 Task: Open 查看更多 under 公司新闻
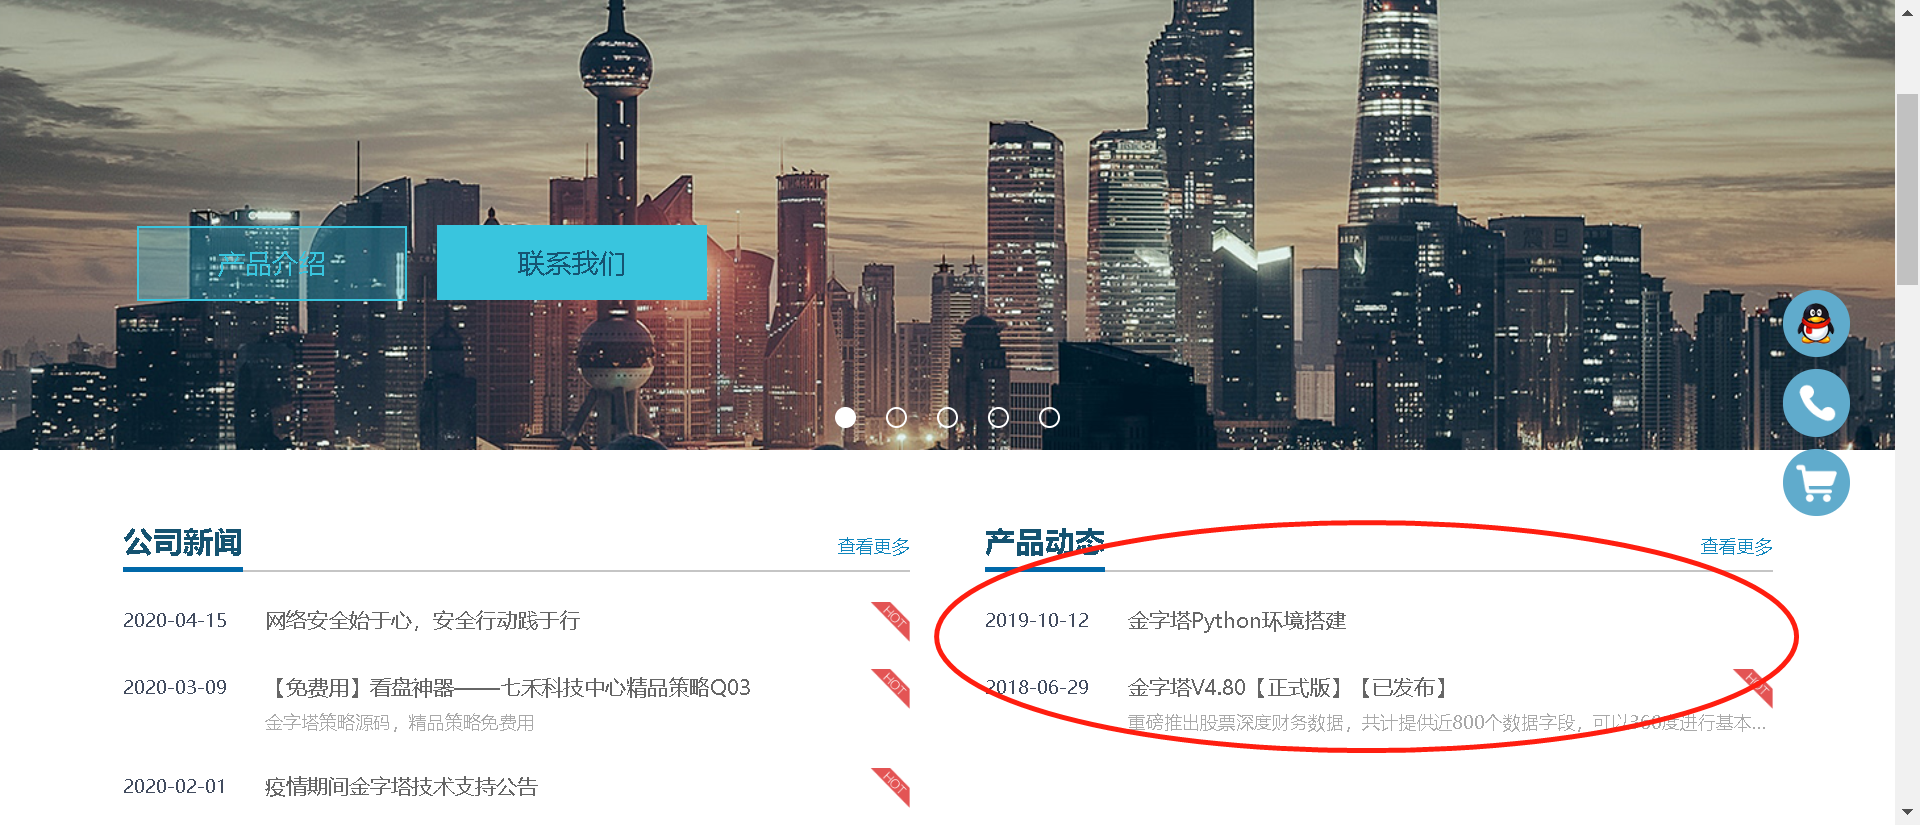(874, 547)
